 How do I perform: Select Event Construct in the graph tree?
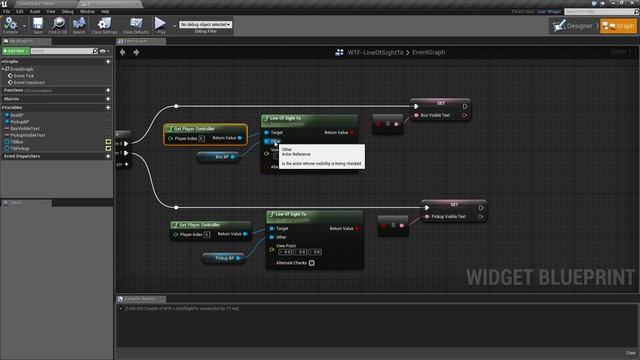pyautogui.click(x=29, y=82)
